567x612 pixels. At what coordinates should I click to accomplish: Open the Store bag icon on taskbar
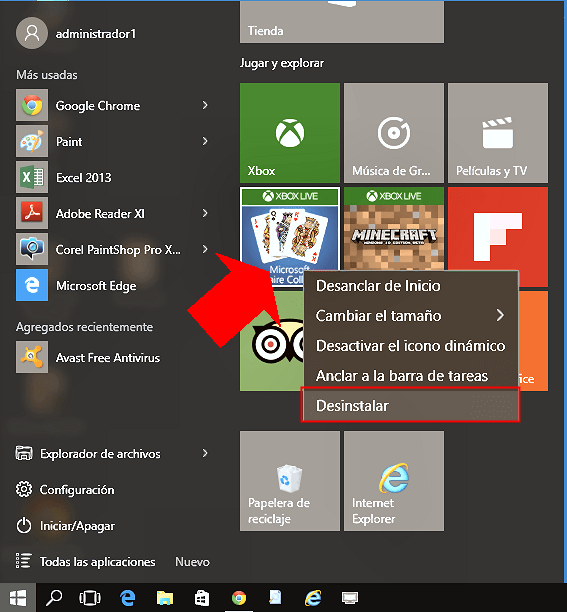202,598
